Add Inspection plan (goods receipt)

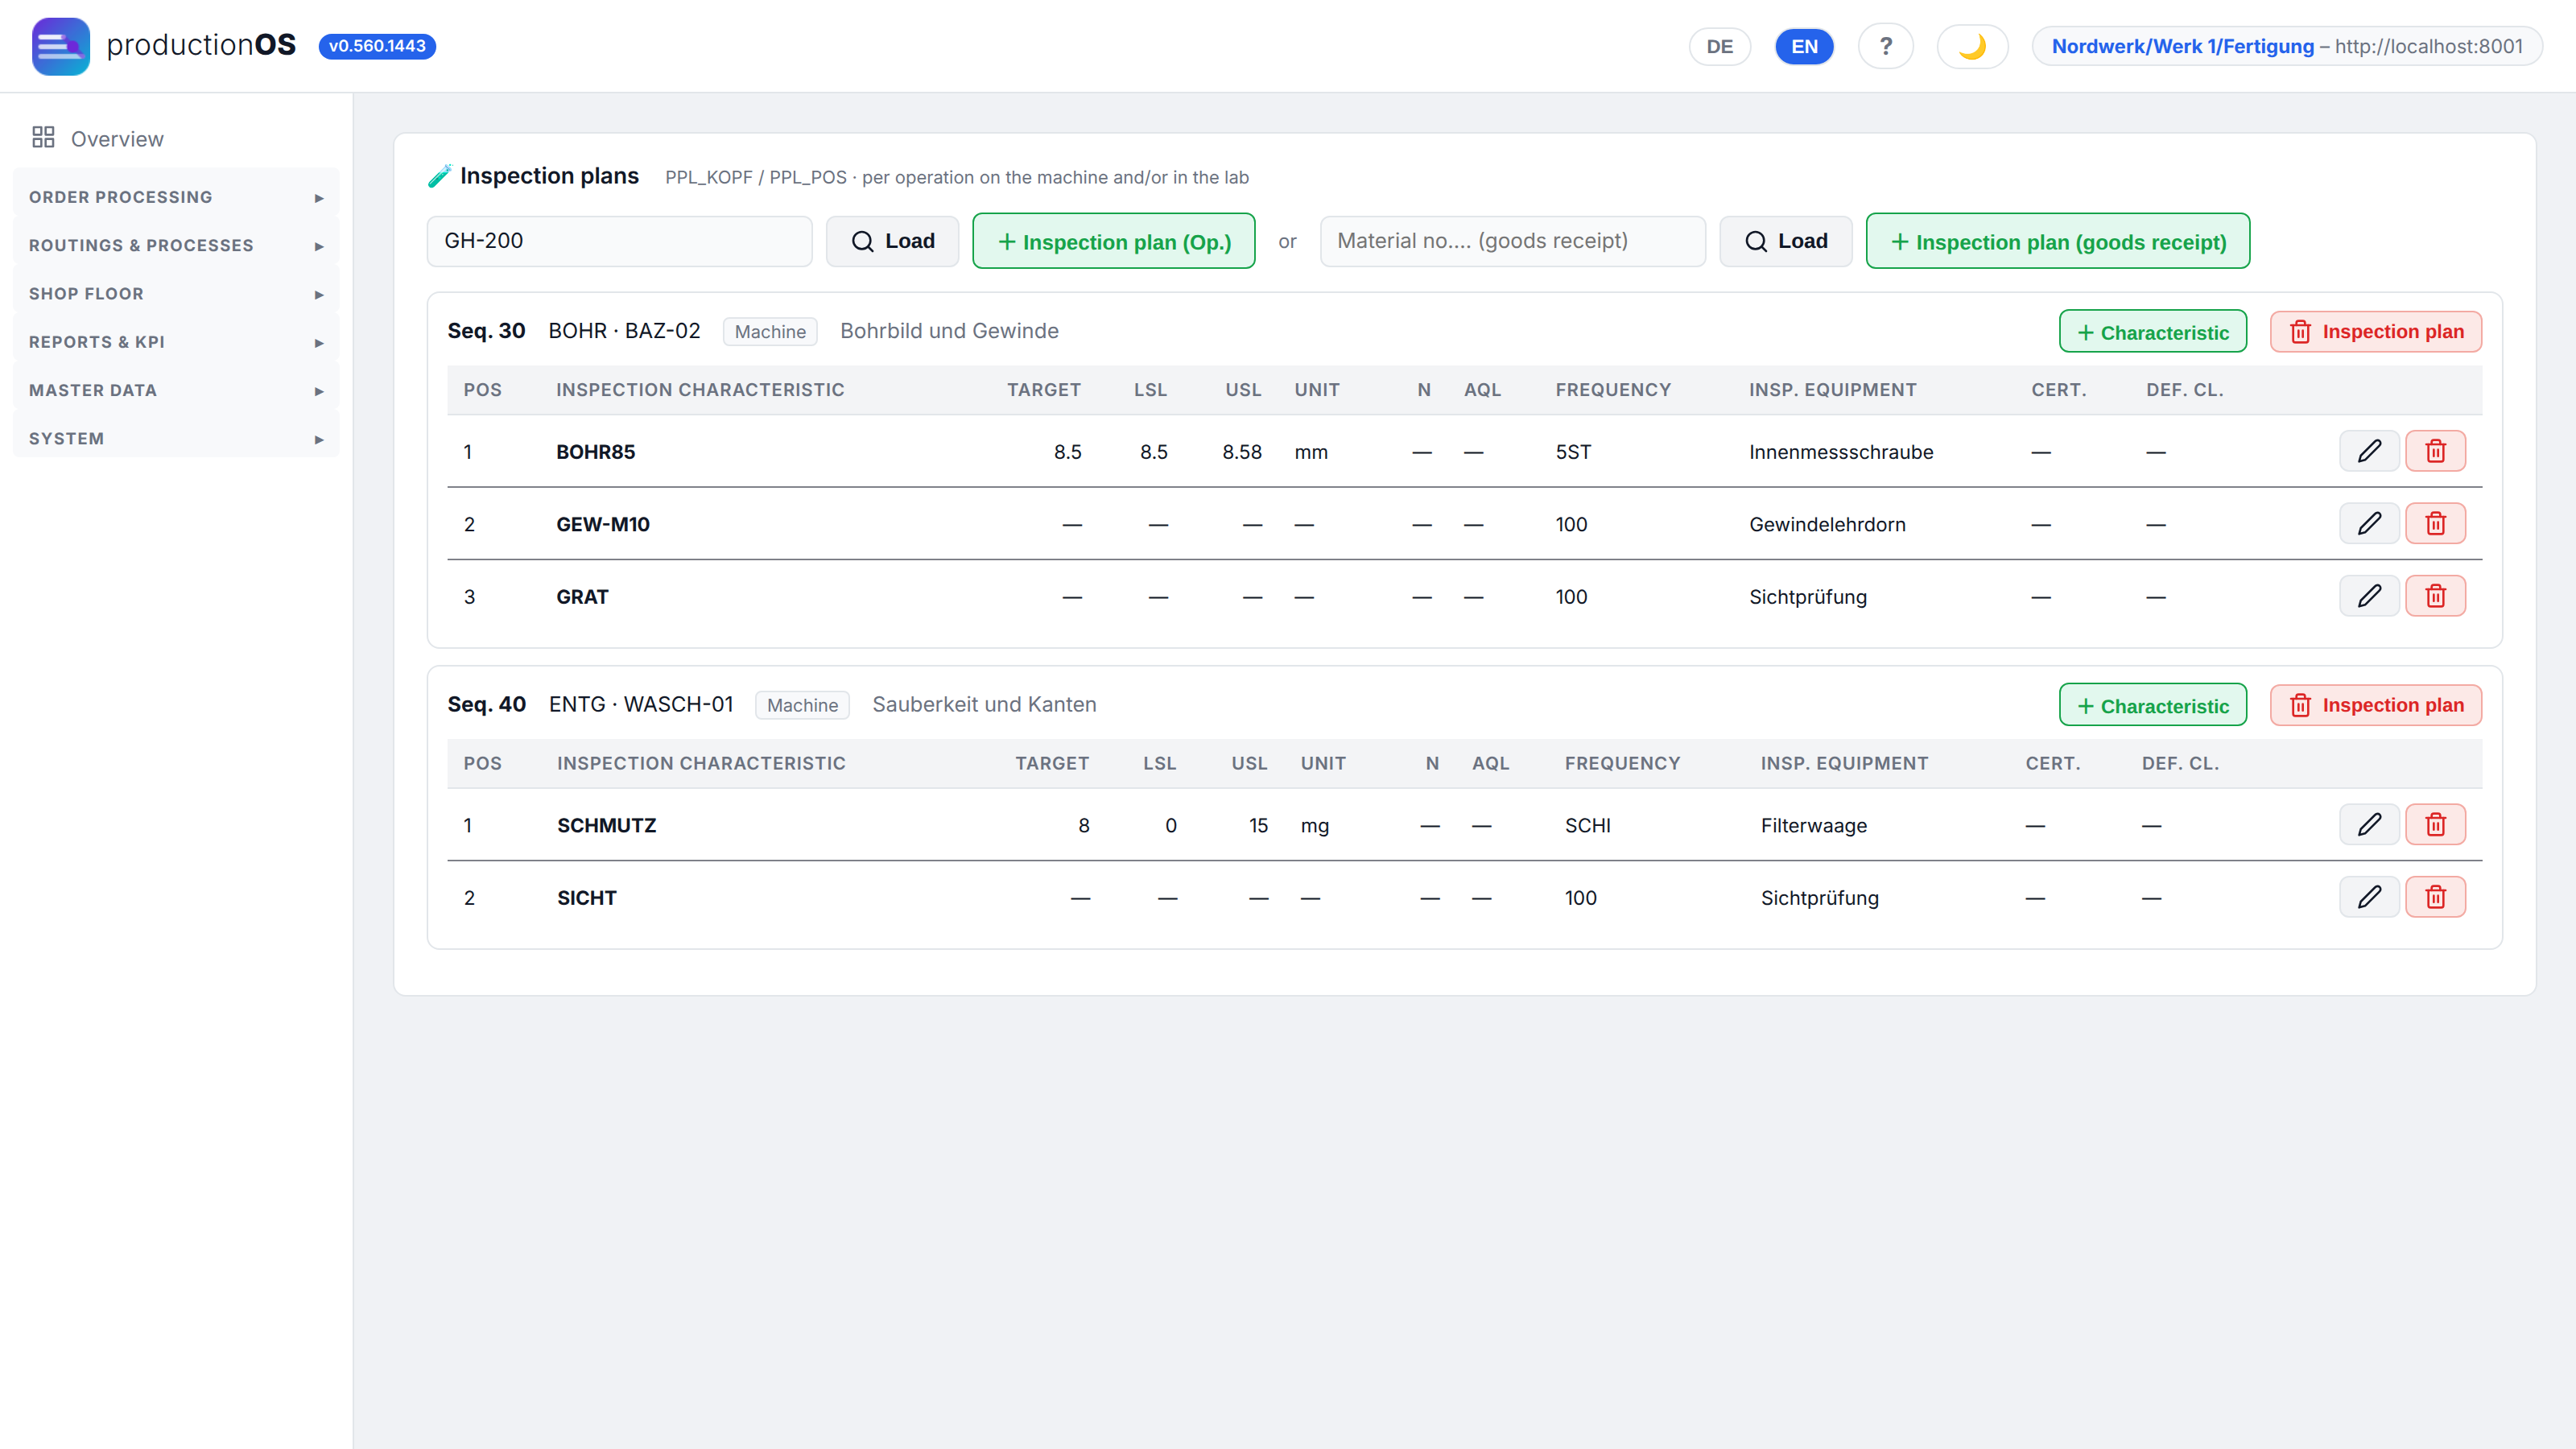2058,241
